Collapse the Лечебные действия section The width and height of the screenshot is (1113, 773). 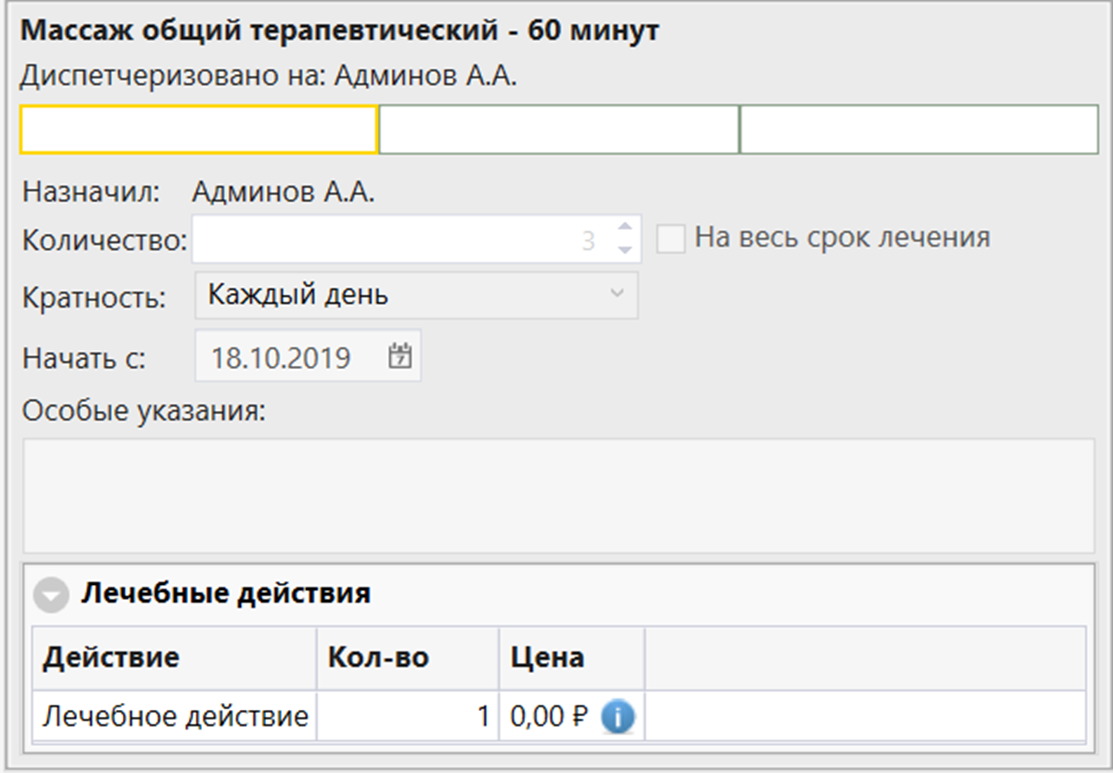point(50,595)
